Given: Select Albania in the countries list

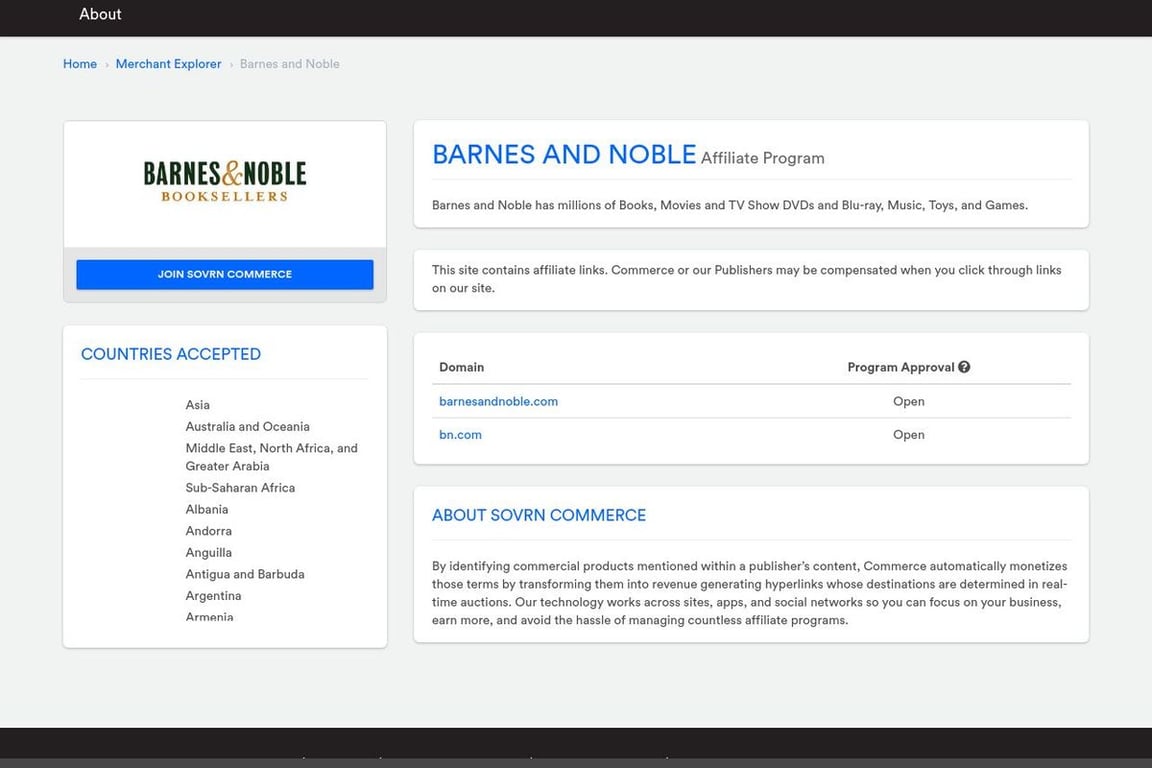Looking at the screenshot, I should (207, 509).
